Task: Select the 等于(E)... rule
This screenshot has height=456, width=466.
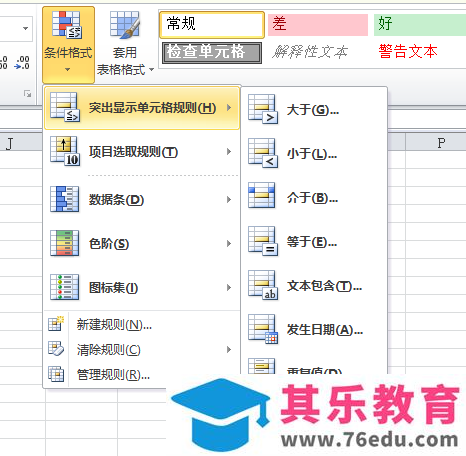Action: 314,242
